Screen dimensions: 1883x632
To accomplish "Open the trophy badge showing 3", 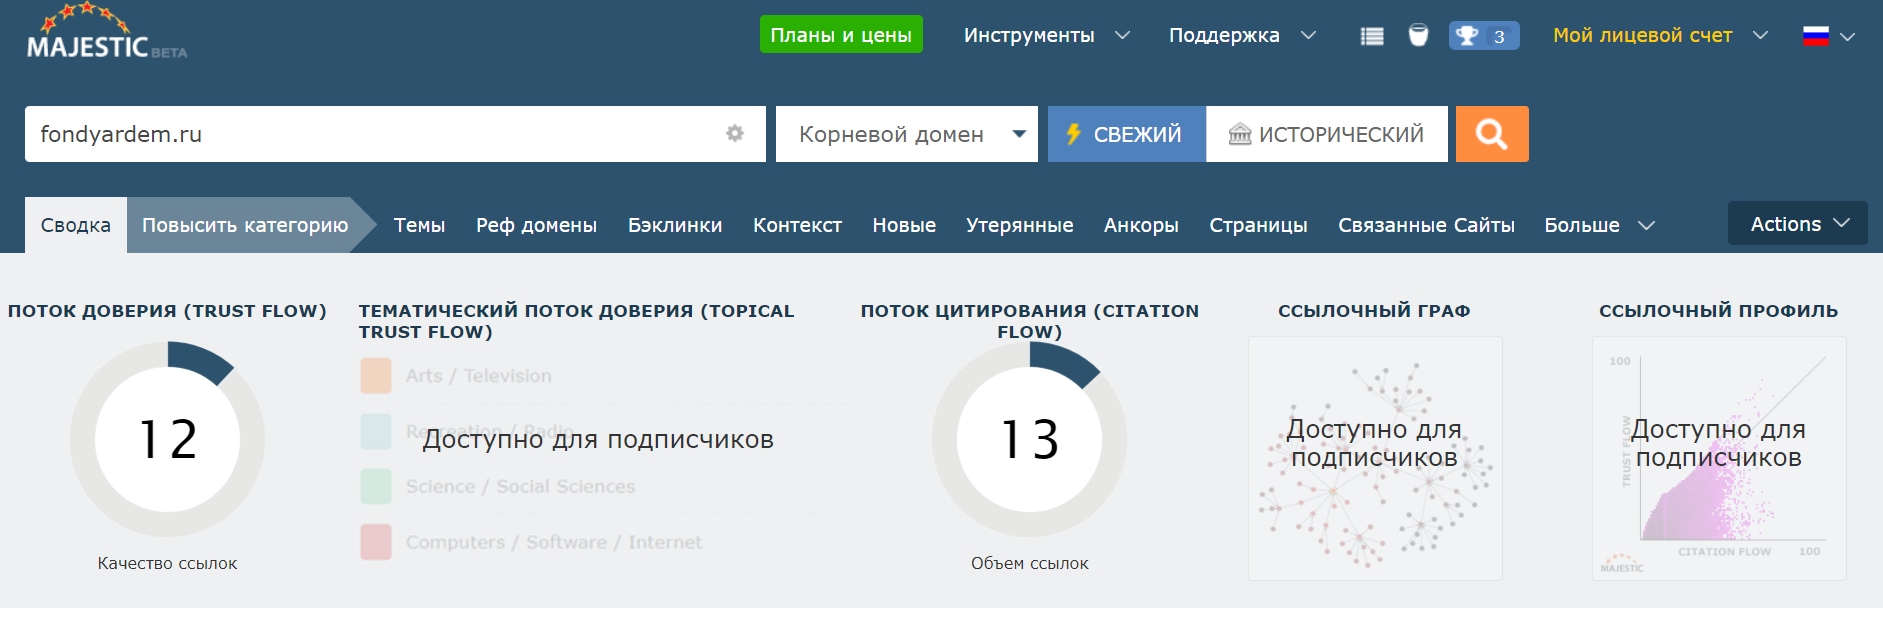I will pos(1484,36).
